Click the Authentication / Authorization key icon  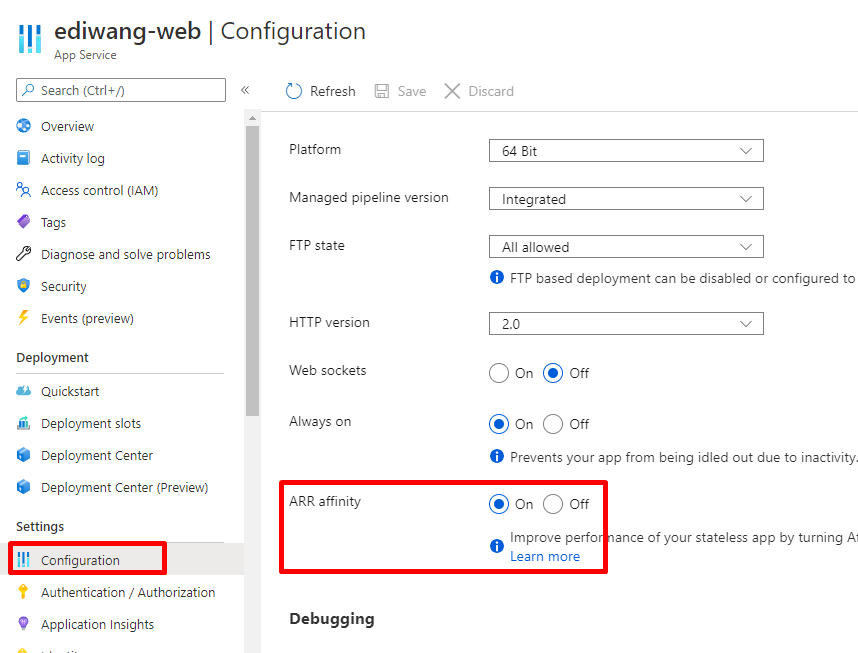coord(23,592)
